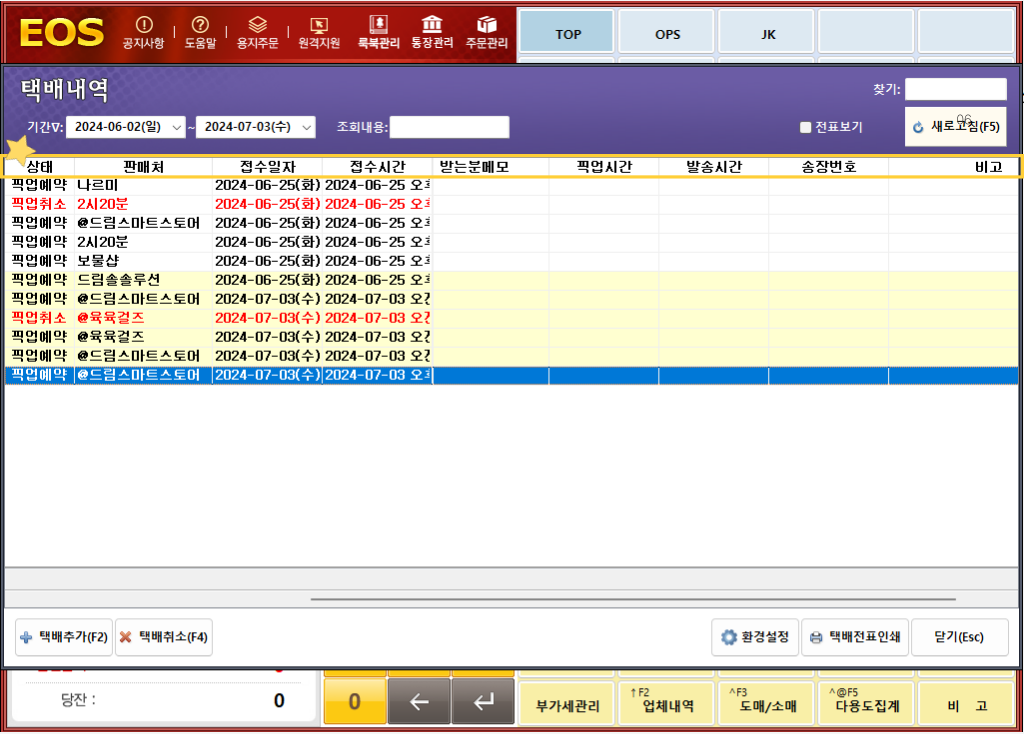Image resolution: width=1024 pixels, height=734 pixels.
Task: Sort by the 판매처 column header
Action: 143,167
